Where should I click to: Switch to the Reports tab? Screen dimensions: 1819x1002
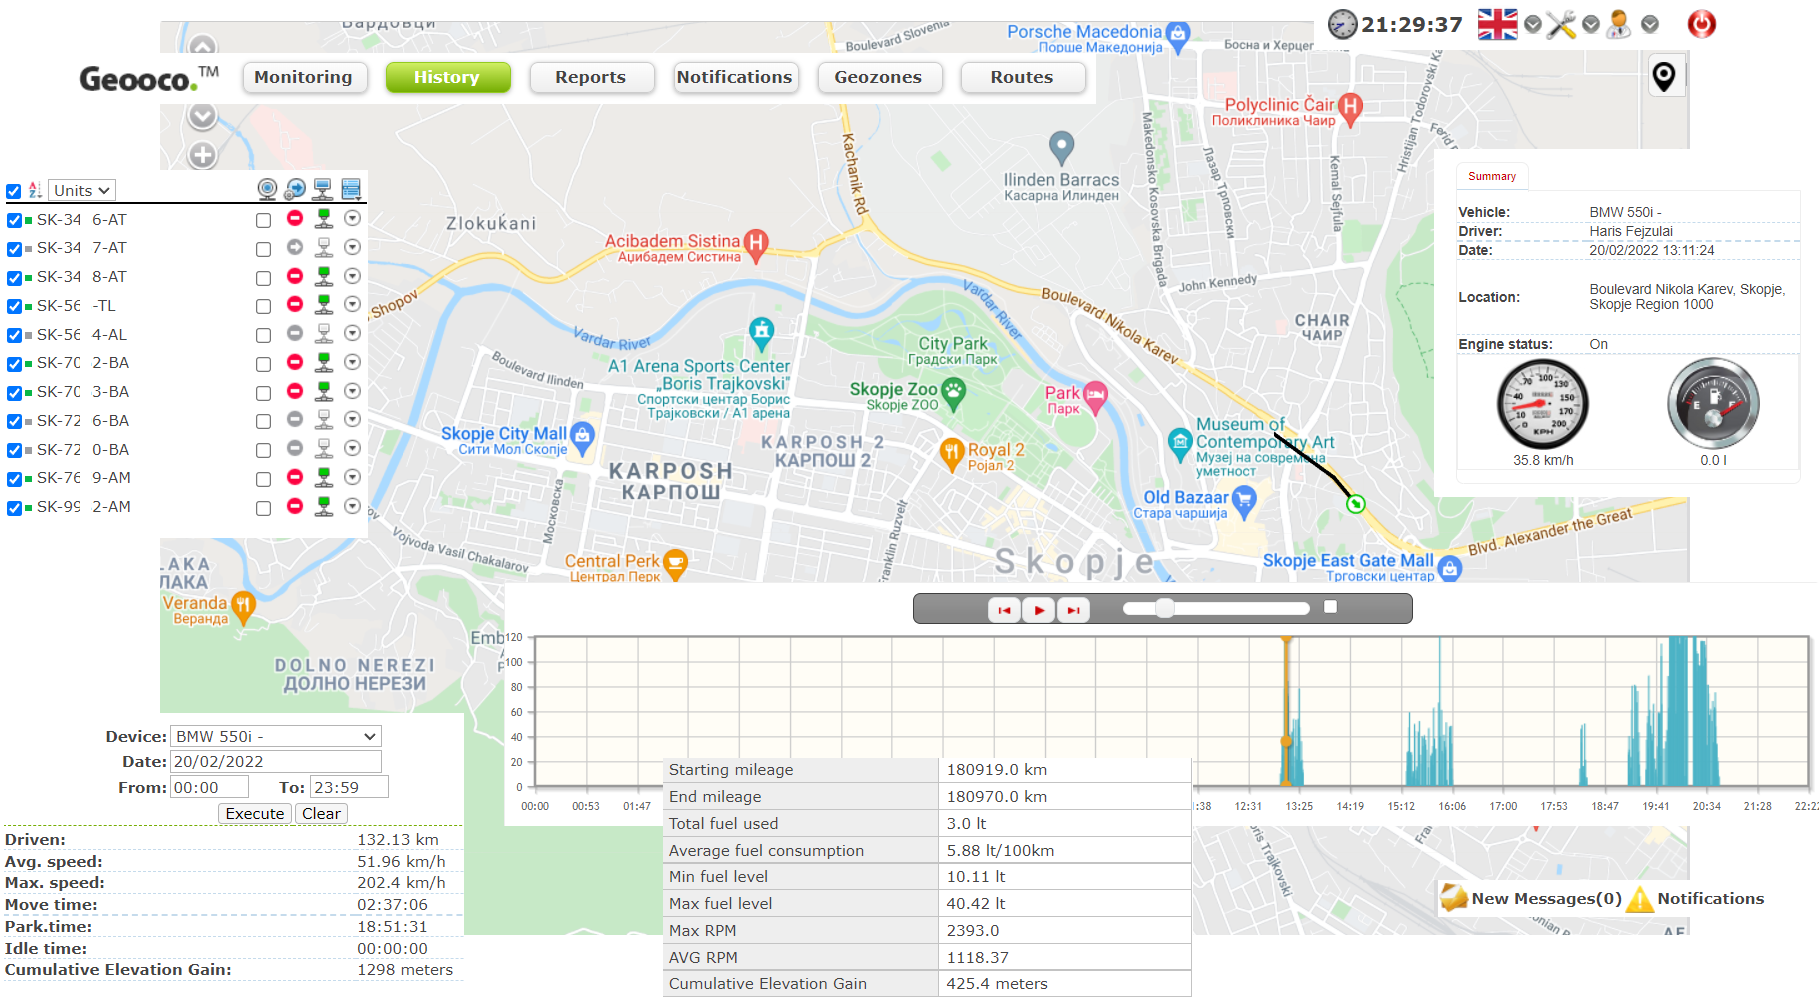591,77
